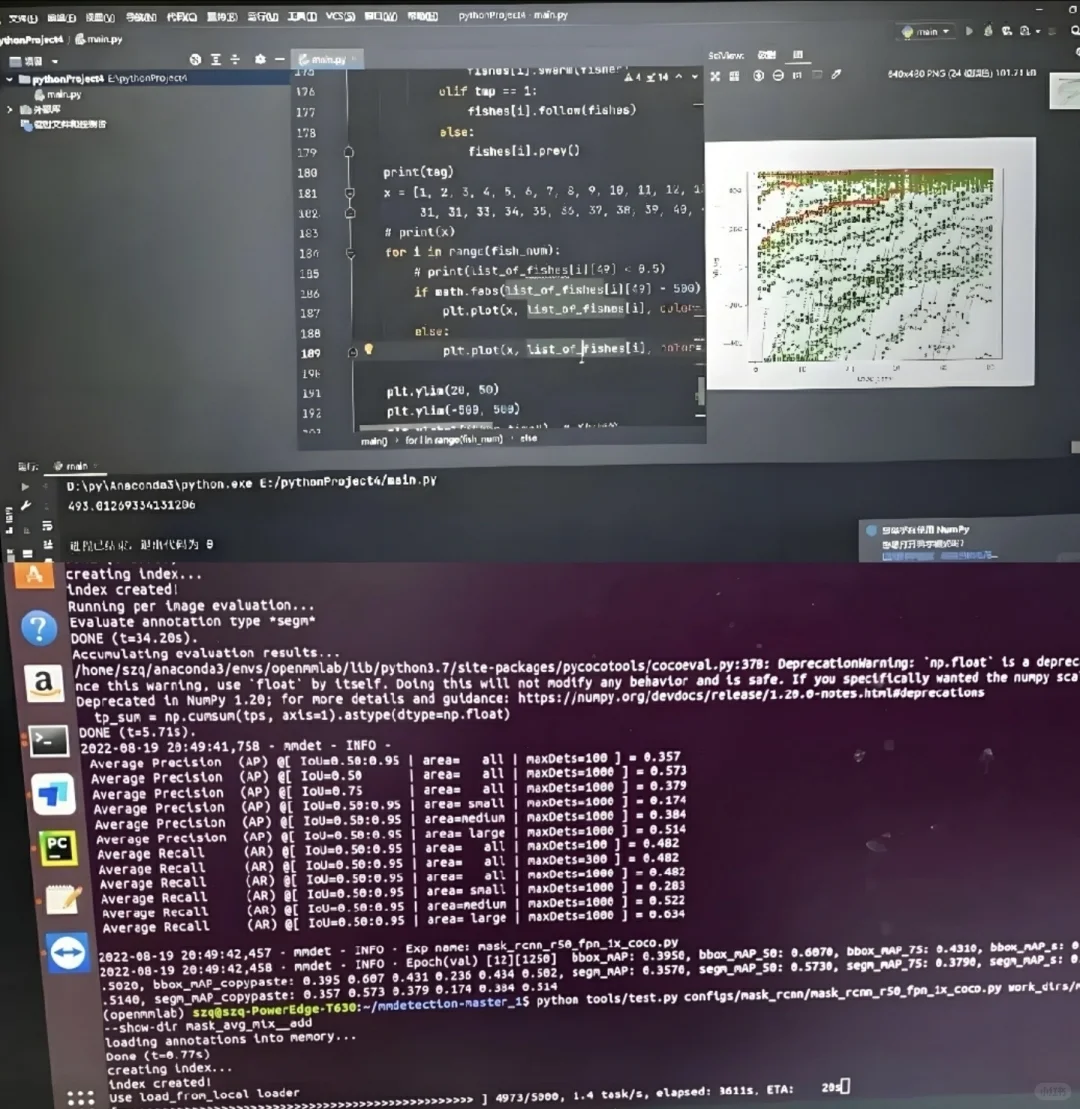Open the first menu (File) in menu bar

(x=23, y=18)
